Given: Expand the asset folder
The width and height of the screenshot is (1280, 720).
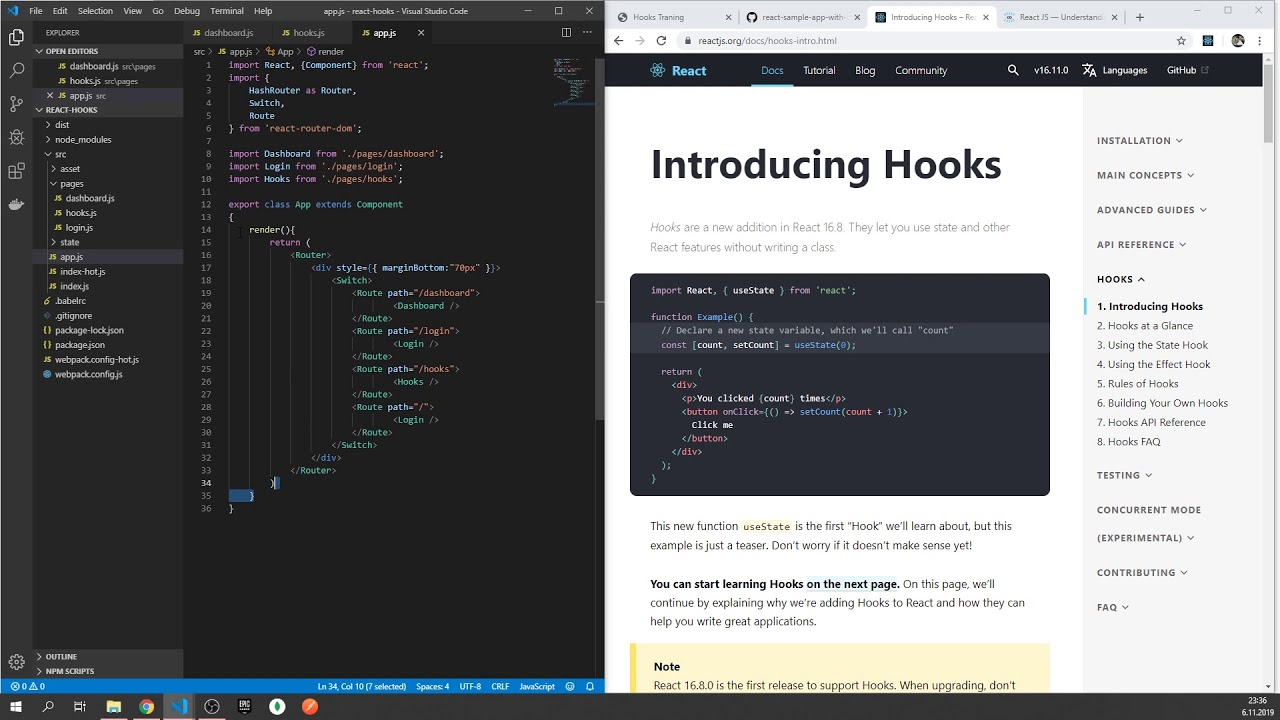Looking at the screenshot, I should (x=70, y=169).
